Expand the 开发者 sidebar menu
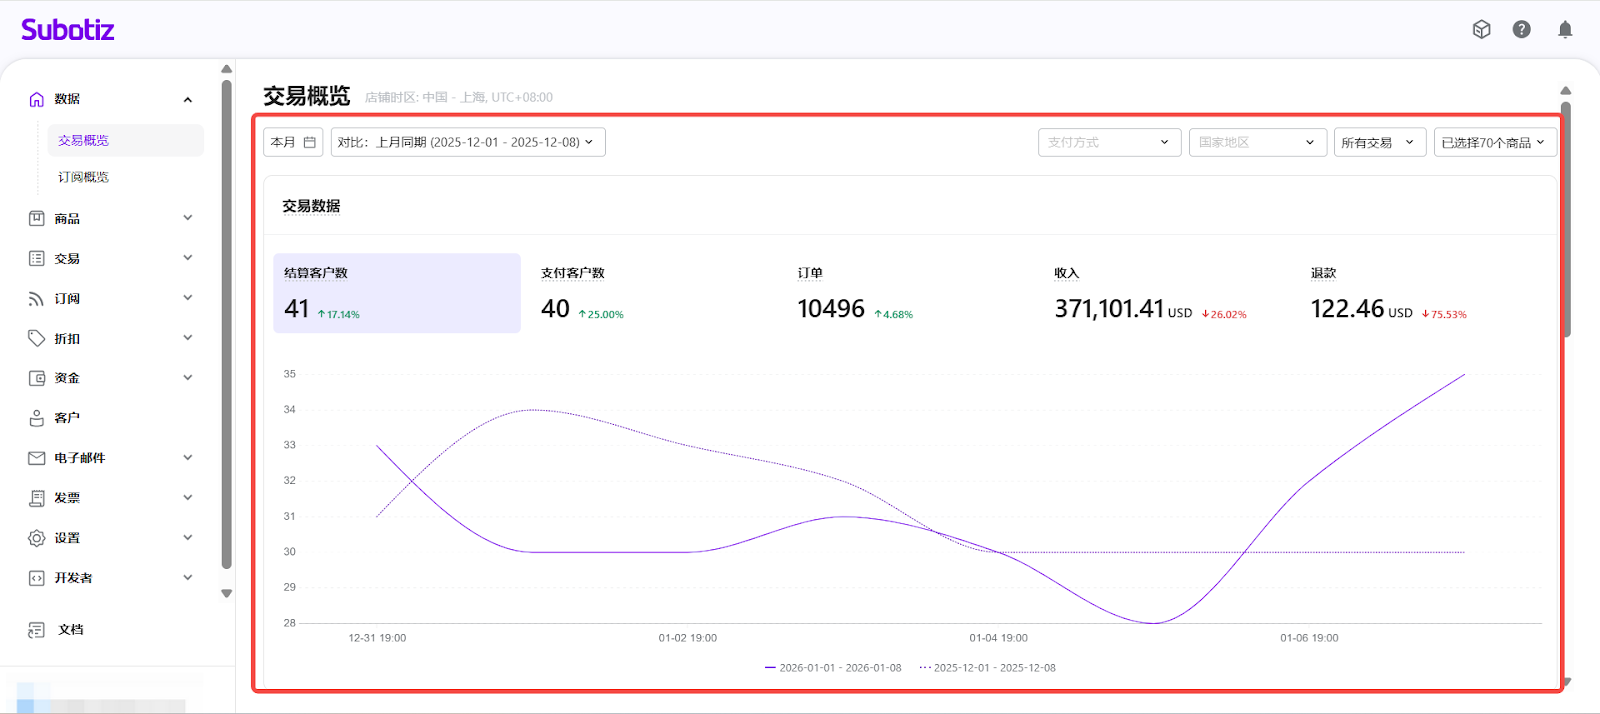The image size is (1600, 714). coord(187,578)
